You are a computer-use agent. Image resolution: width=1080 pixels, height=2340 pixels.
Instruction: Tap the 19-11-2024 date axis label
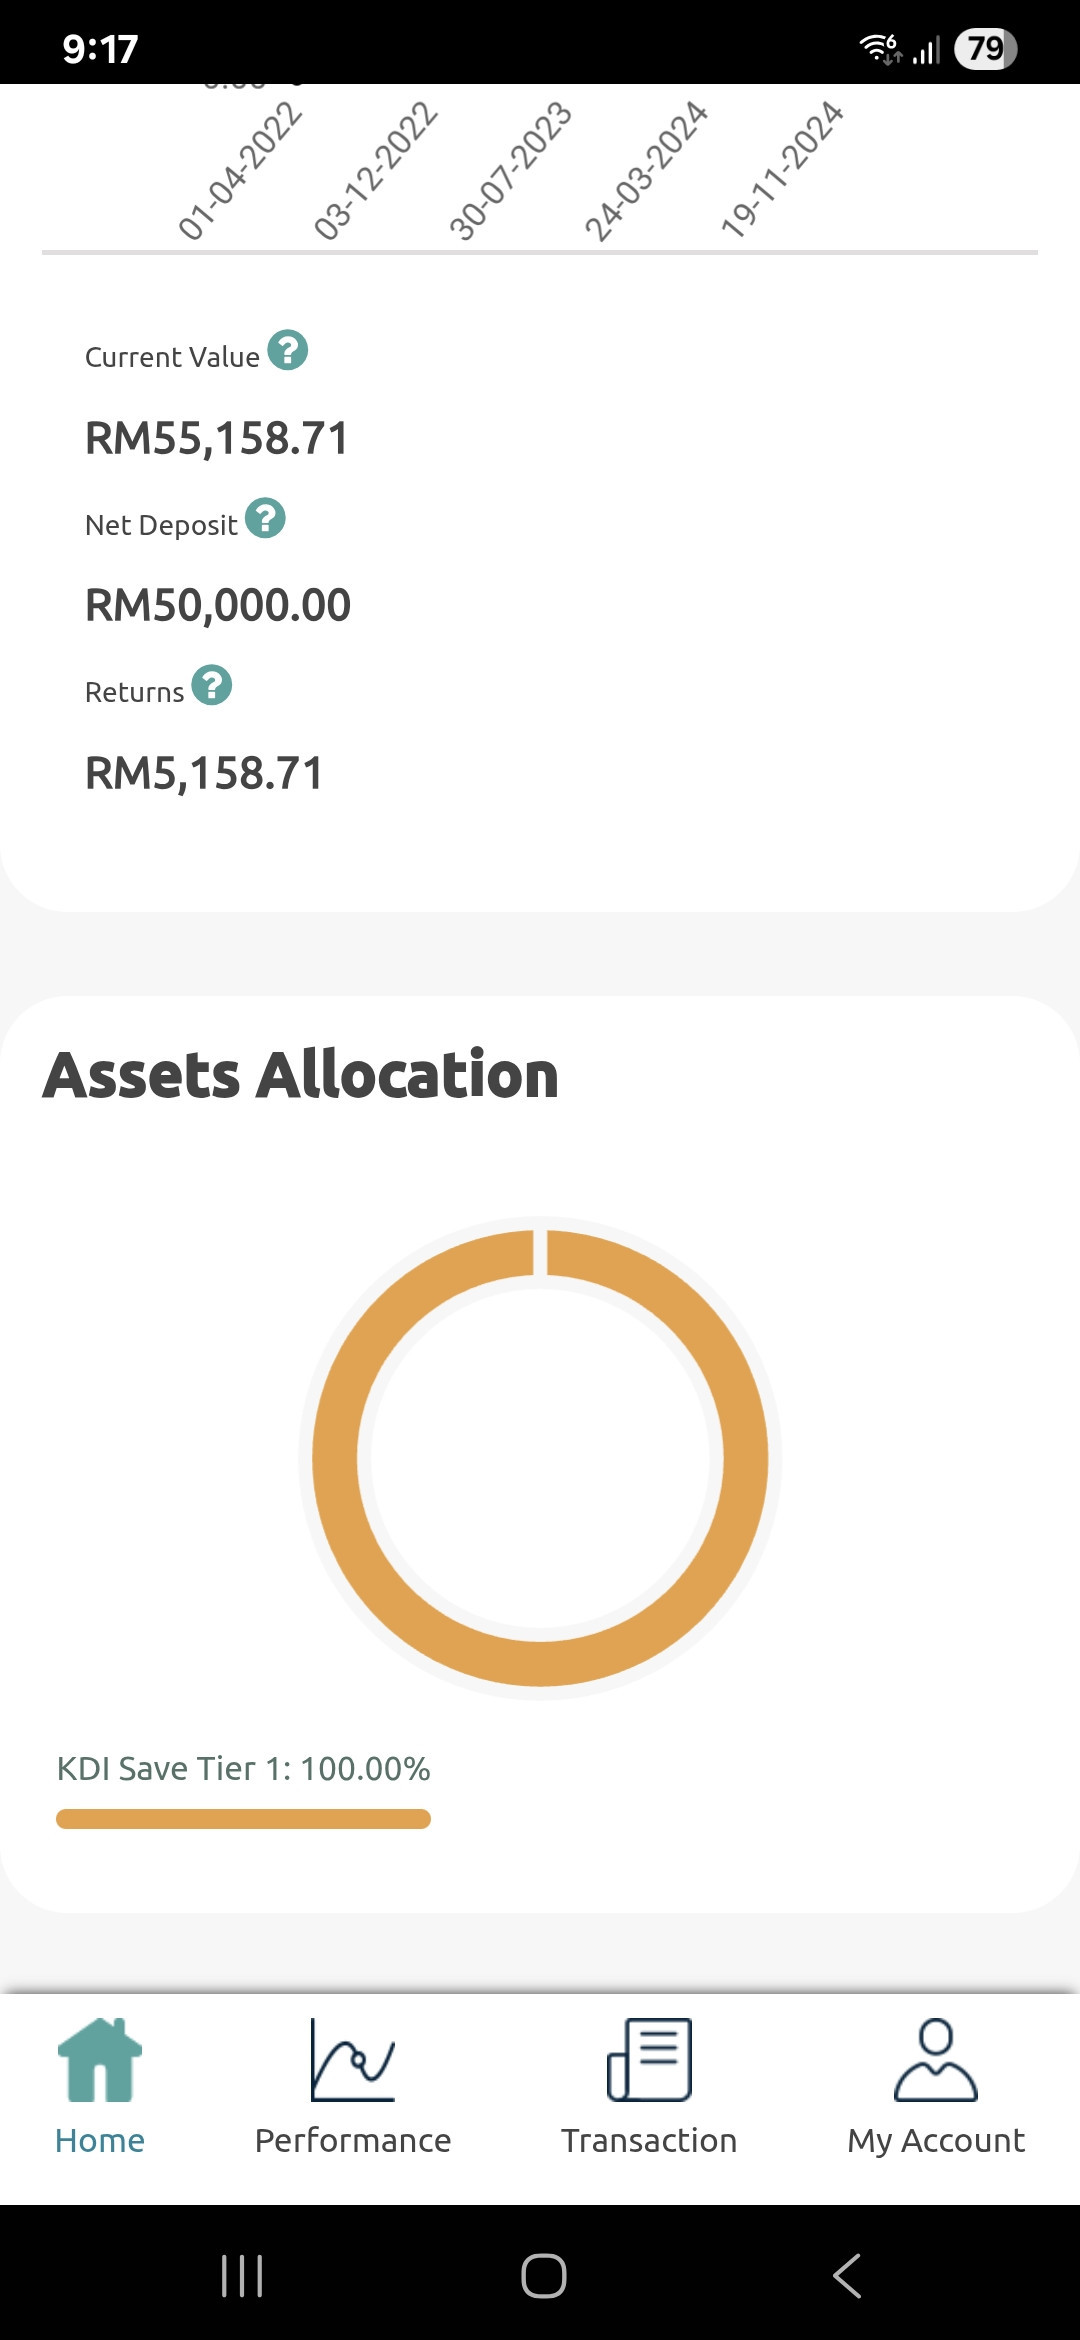coord(782,169)
